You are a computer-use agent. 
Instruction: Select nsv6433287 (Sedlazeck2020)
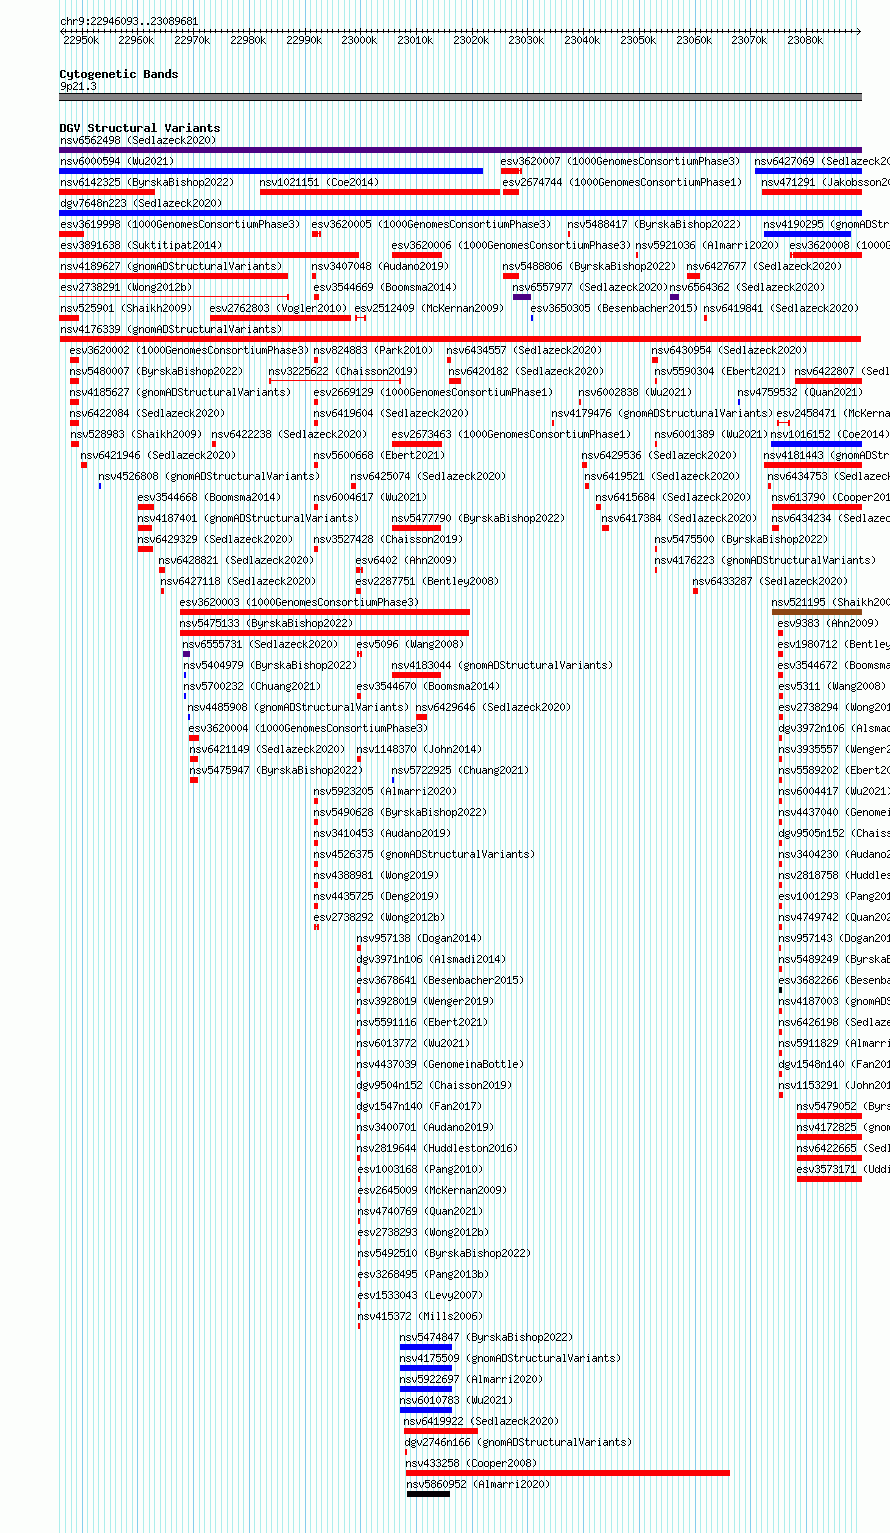[770, 581]
